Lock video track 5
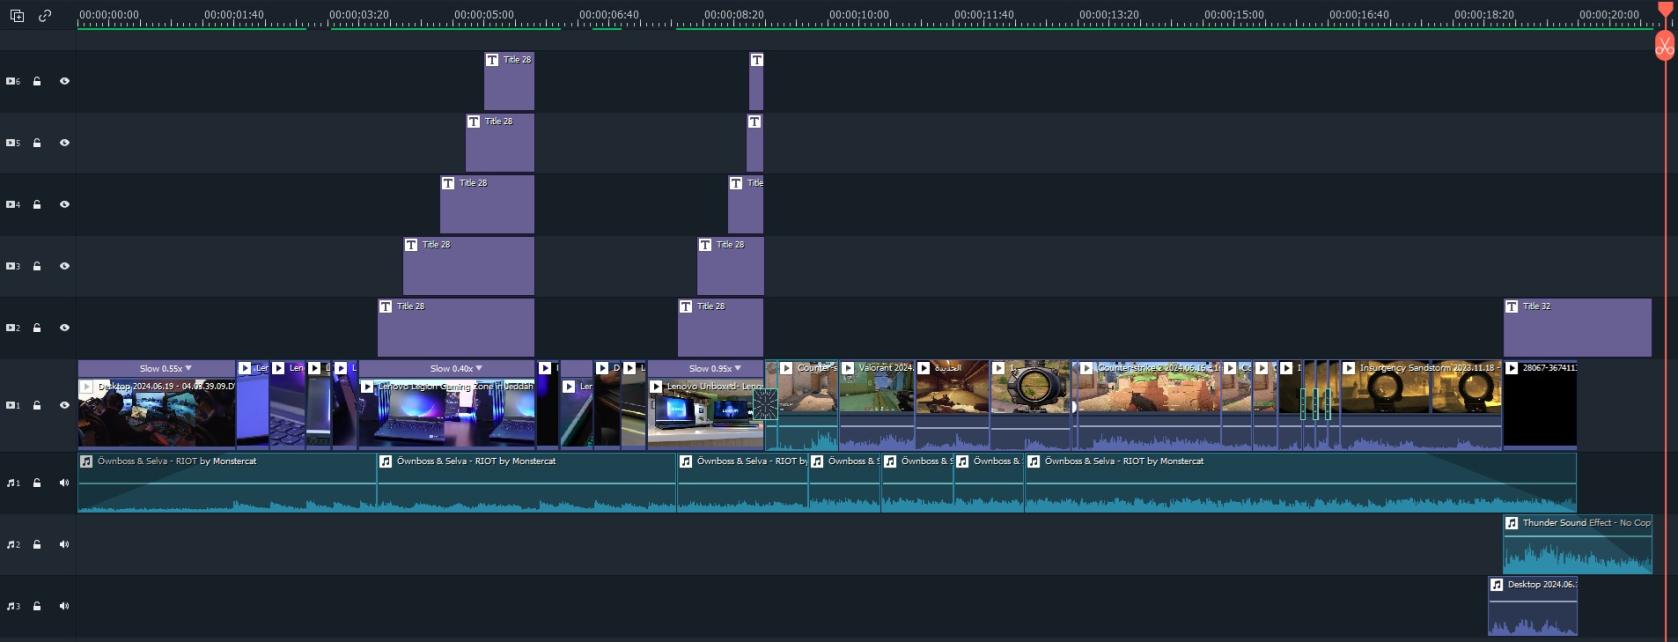The height and width of the screenshot is (642, 1678). point(37,143)
